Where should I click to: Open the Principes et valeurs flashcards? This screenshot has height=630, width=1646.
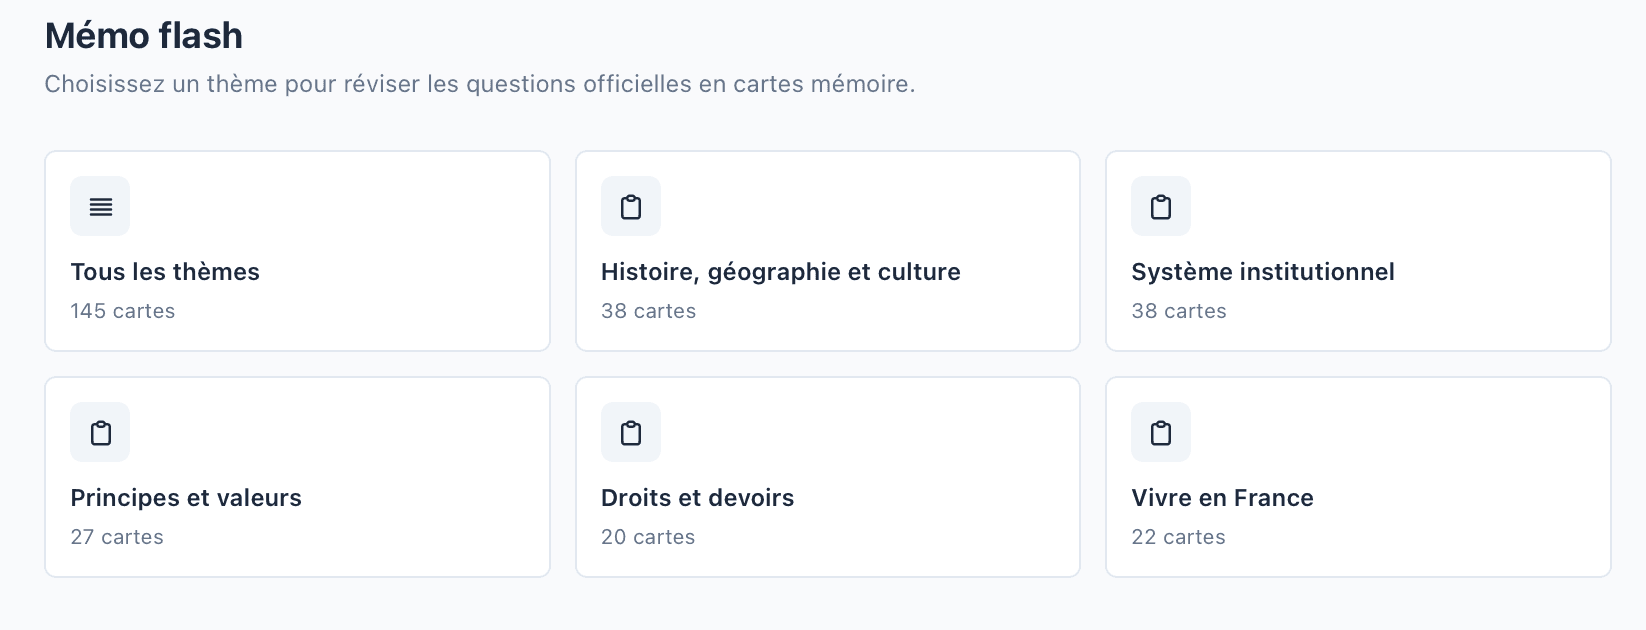coord(296,476)
